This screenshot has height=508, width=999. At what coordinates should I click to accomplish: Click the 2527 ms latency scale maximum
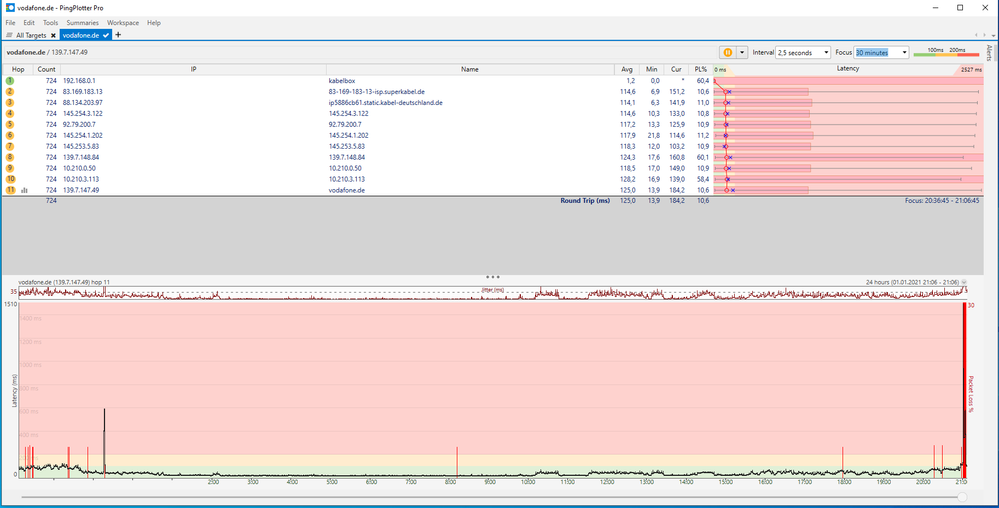pos(971,69)
